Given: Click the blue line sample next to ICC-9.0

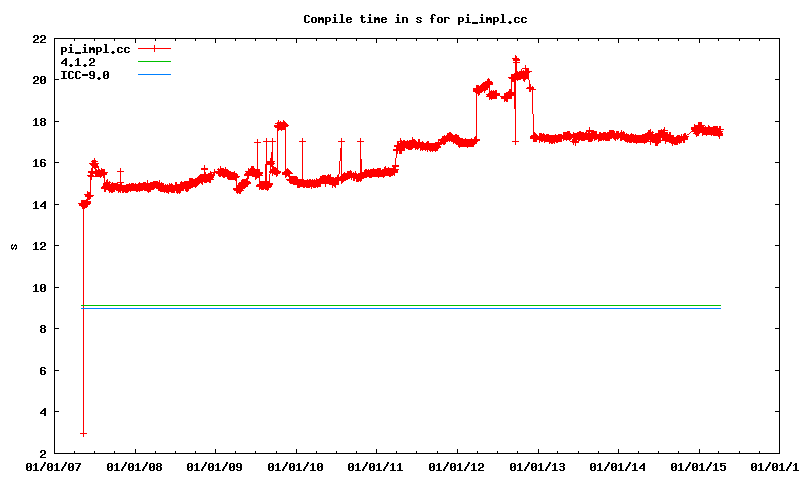Looking at the screenshot, I should point(155,75).
